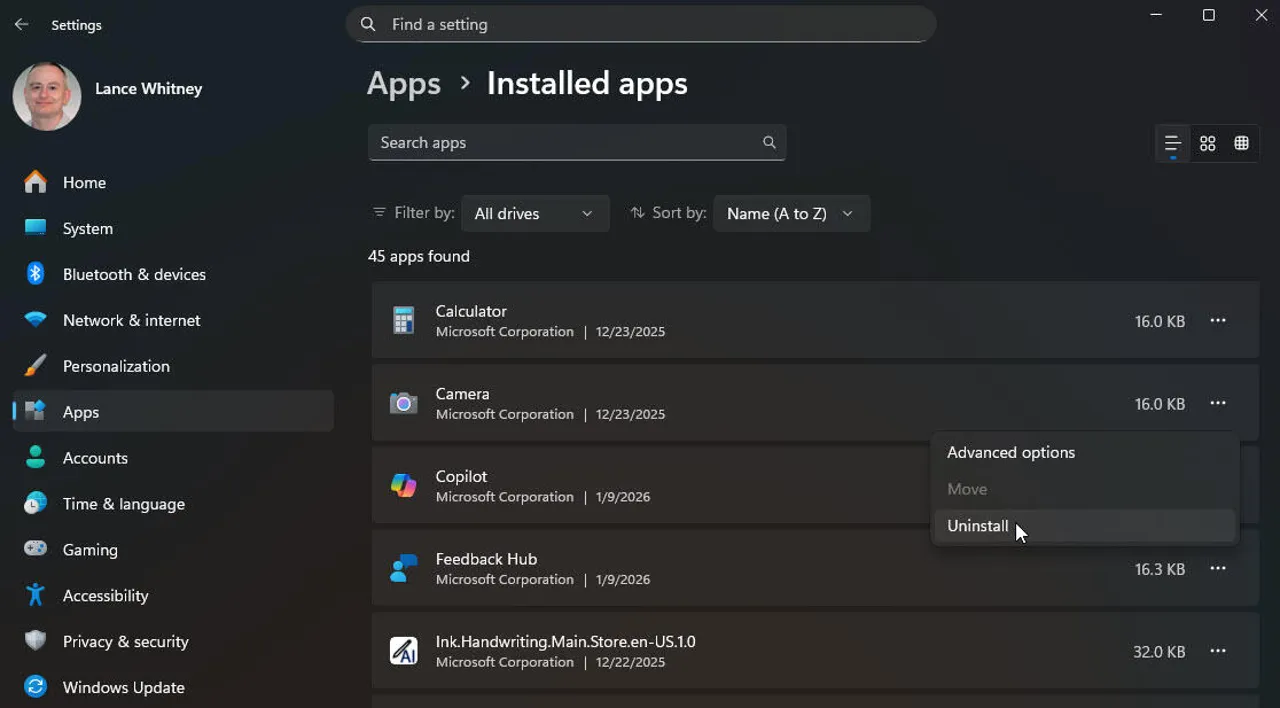Open the All drives filter dropdown
Screen dimensions: 1280x708
(x=535, y=213)
